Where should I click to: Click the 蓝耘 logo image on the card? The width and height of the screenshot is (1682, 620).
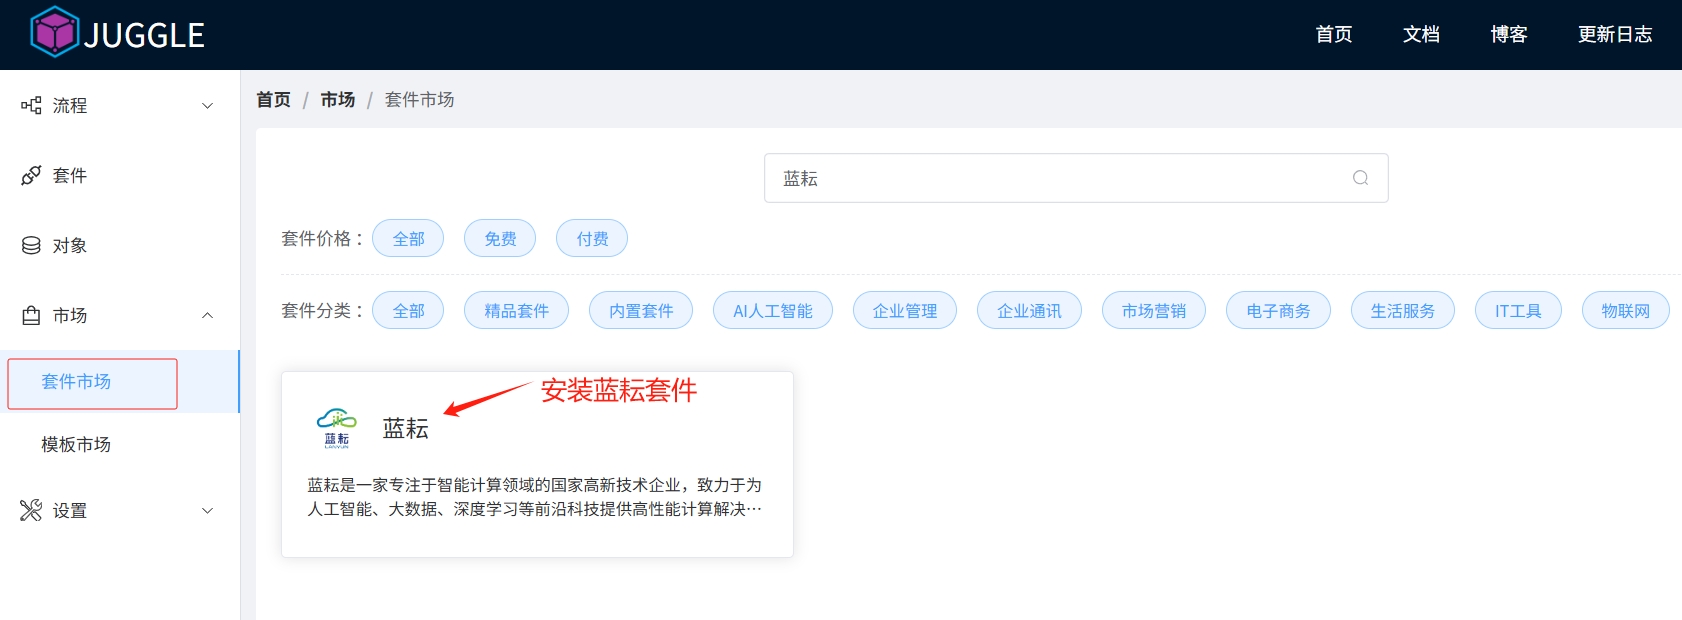(337, 428)
